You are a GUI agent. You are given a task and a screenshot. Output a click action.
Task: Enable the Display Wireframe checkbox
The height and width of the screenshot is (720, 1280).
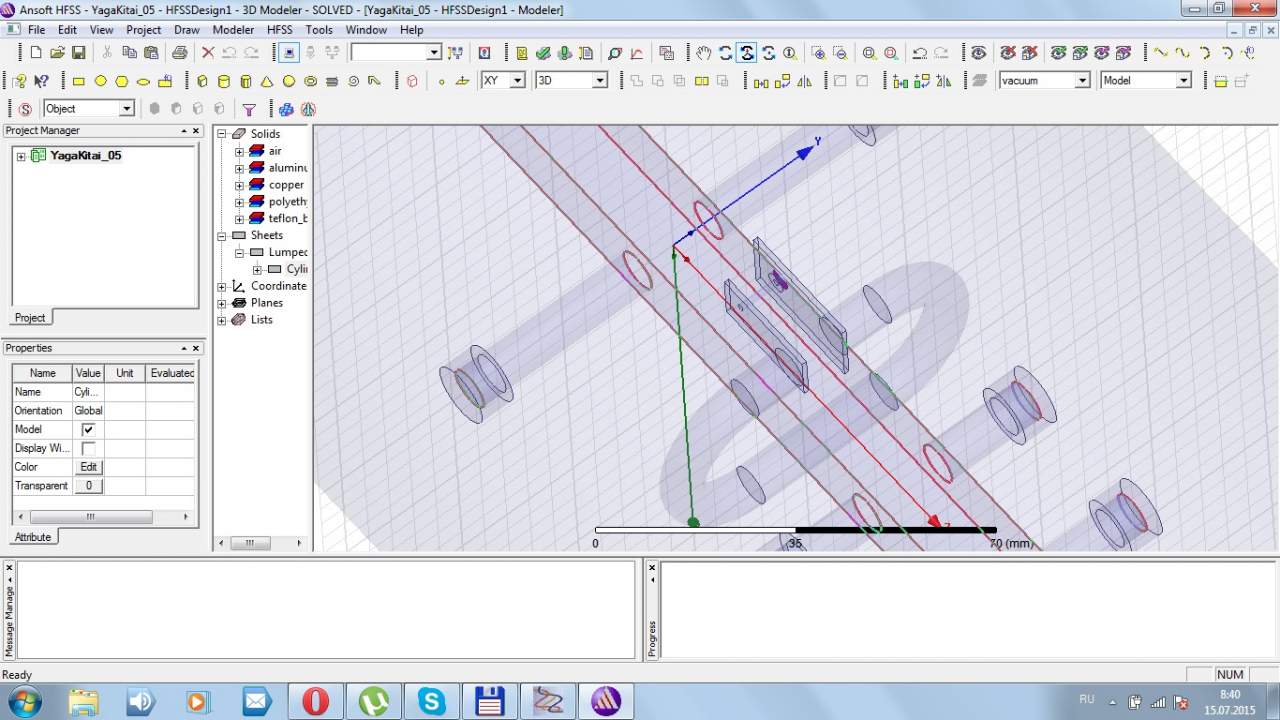pos(88,448)
